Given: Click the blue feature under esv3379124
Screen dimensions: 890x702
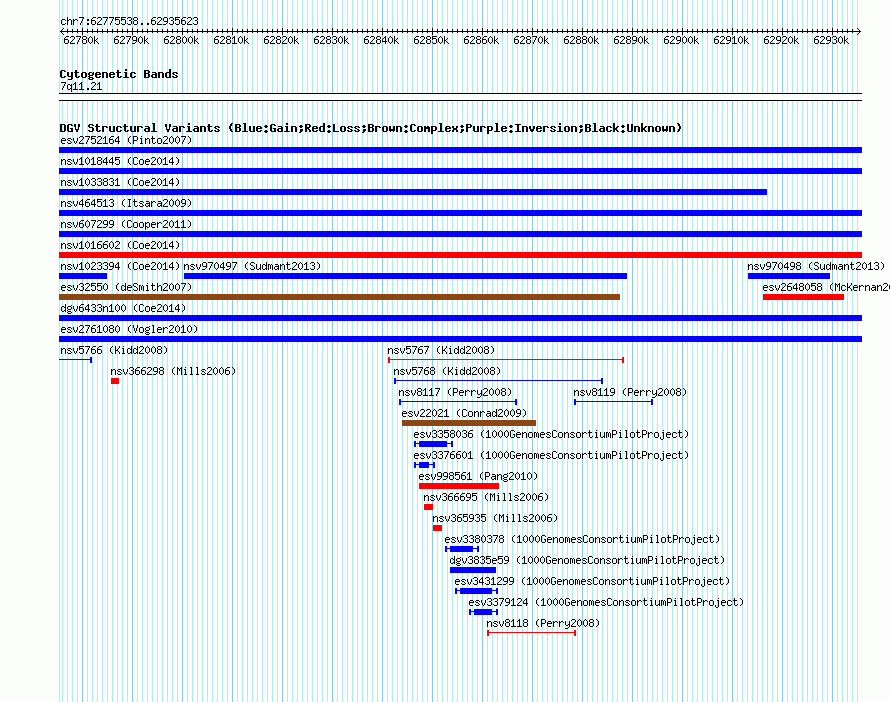Looking at the screenshot, I should (x=483, y=612).
